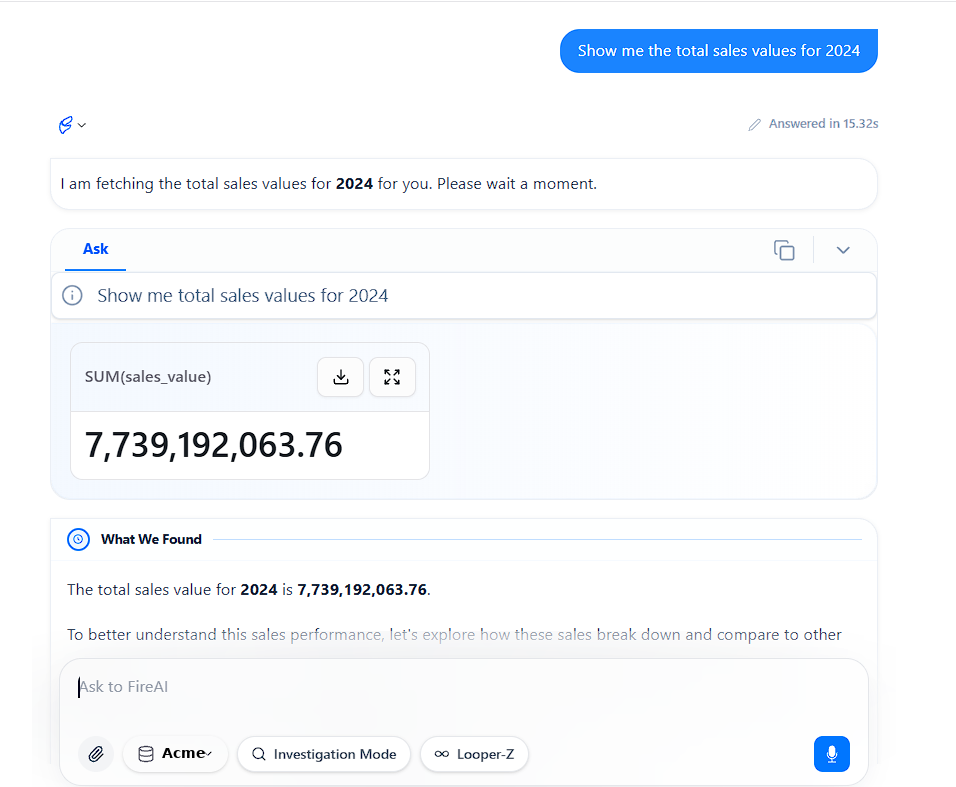Click the info icon beside the query text
The image size is (956, 787).
point(73,296)
